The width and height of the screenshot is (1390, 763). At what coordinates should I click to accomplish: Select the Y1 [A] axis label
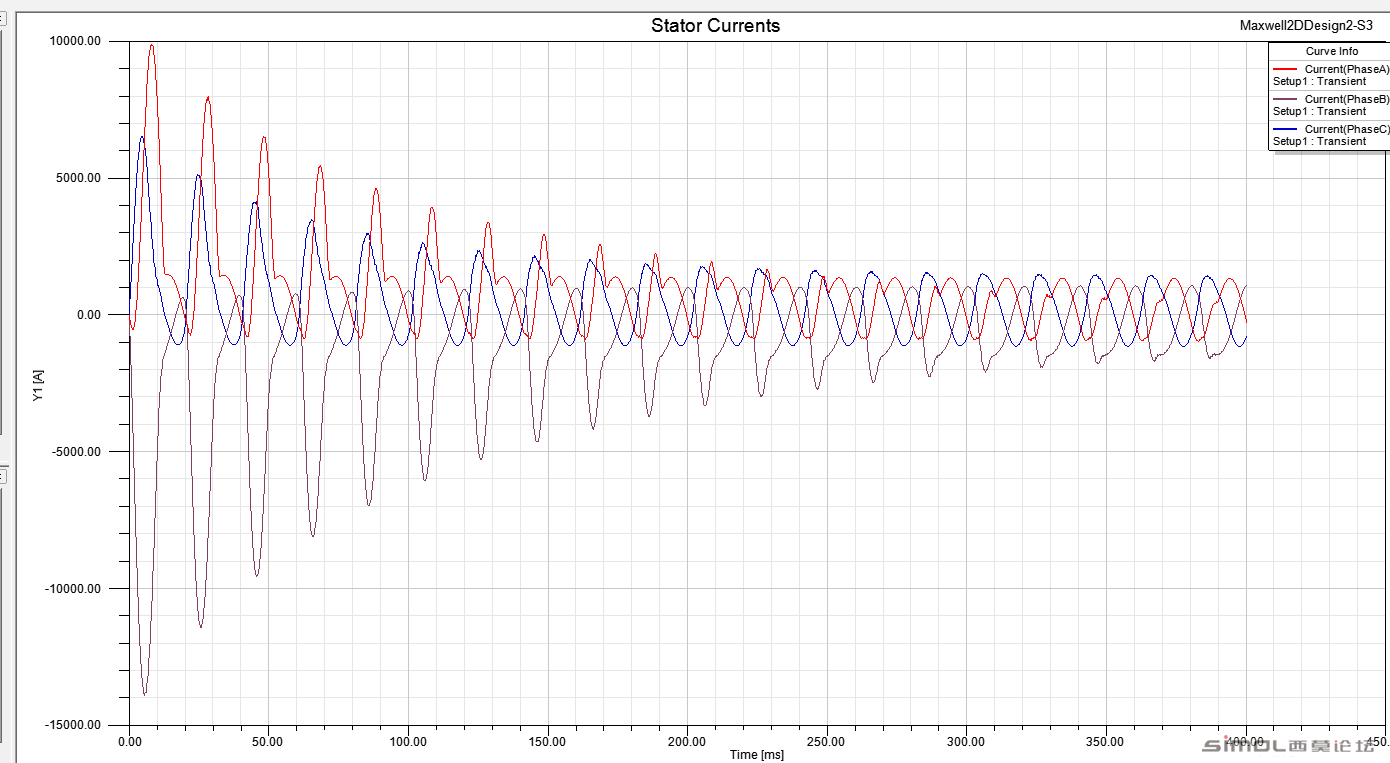(38, 386)
